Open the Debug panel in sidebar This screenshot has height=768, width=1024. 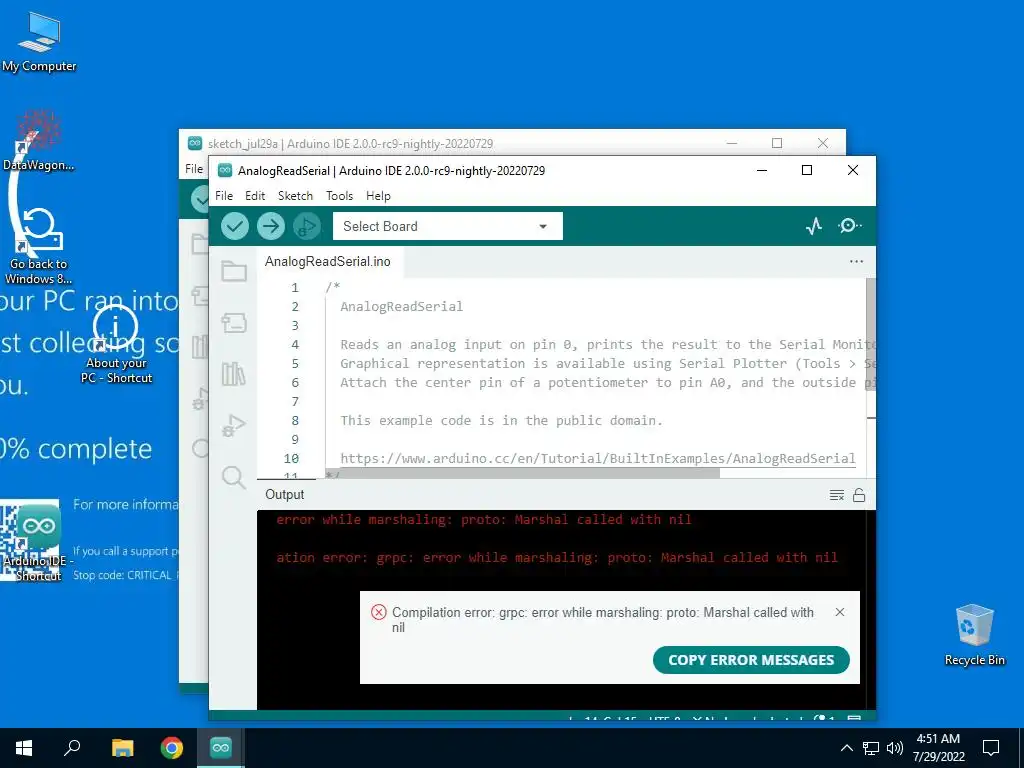coord(234,425)
